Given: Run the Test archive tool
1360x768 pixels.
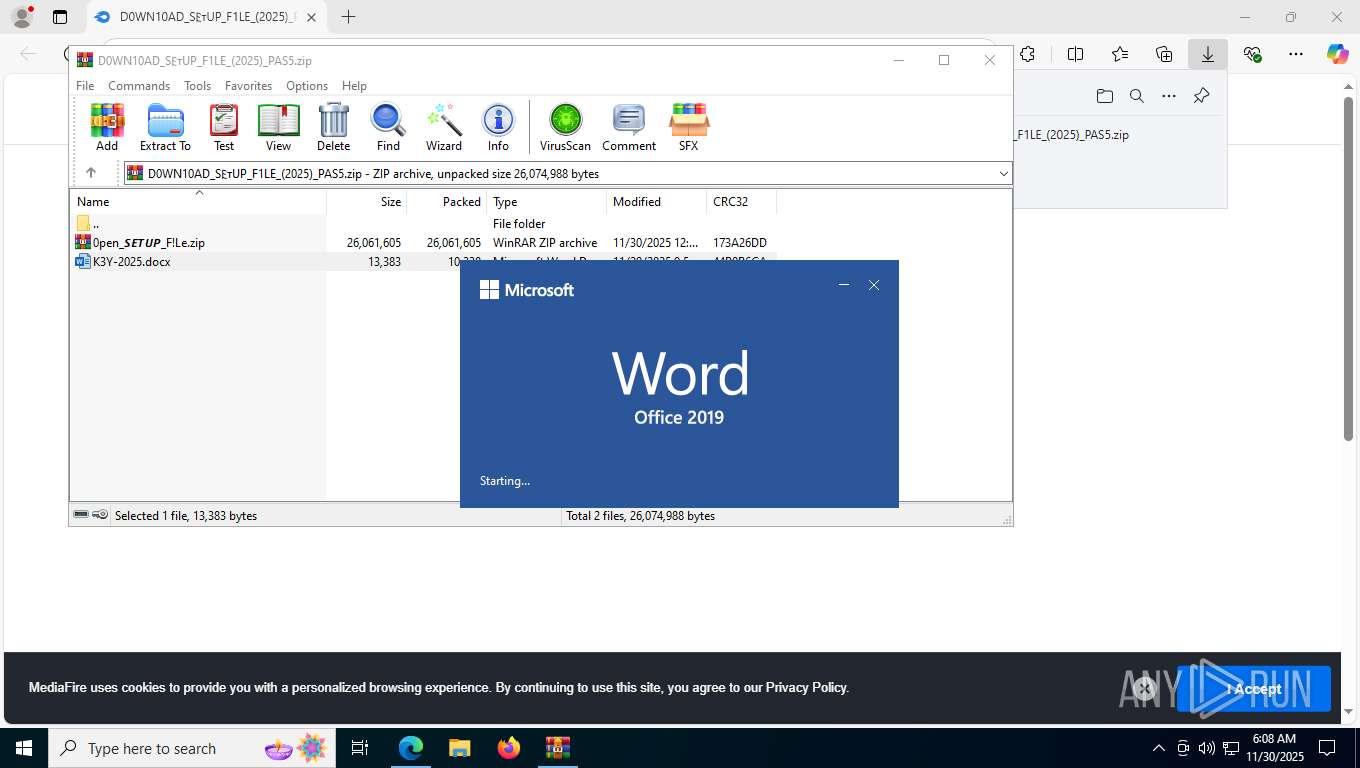Looking at the screenshot, I should click(224, 127).
